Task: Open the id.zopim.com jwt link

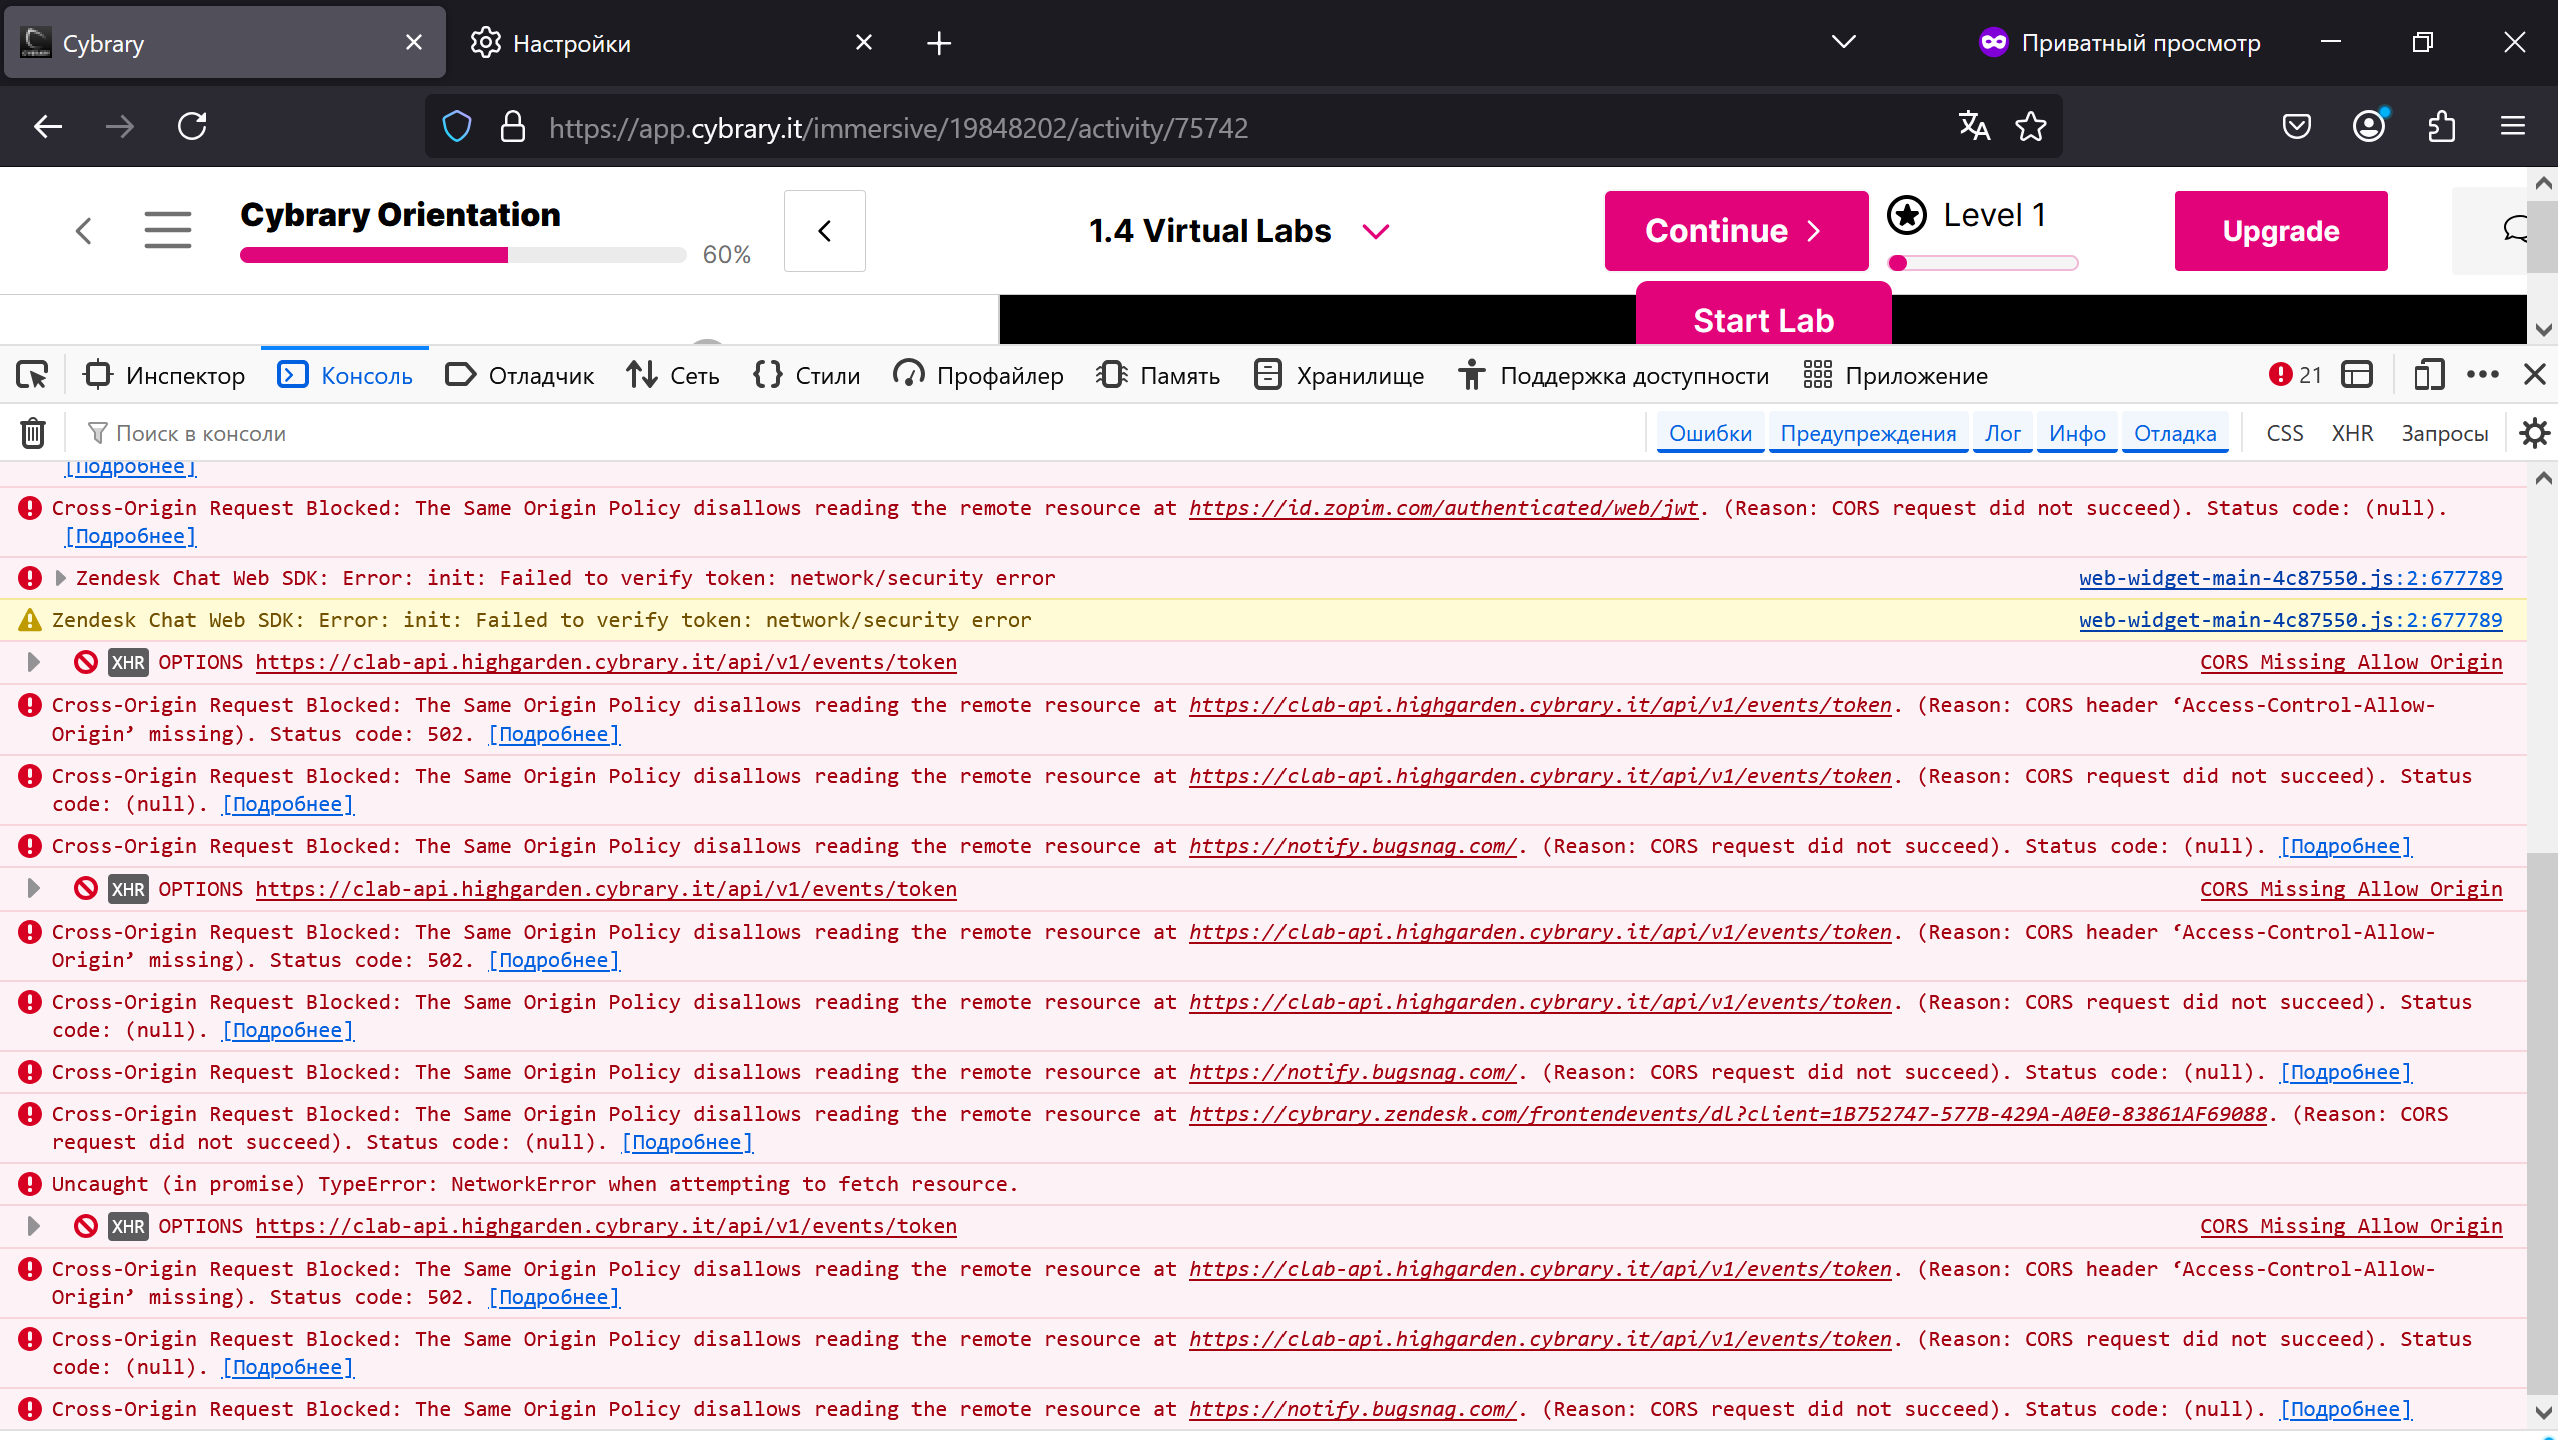Action: [x=1443, y=508]
